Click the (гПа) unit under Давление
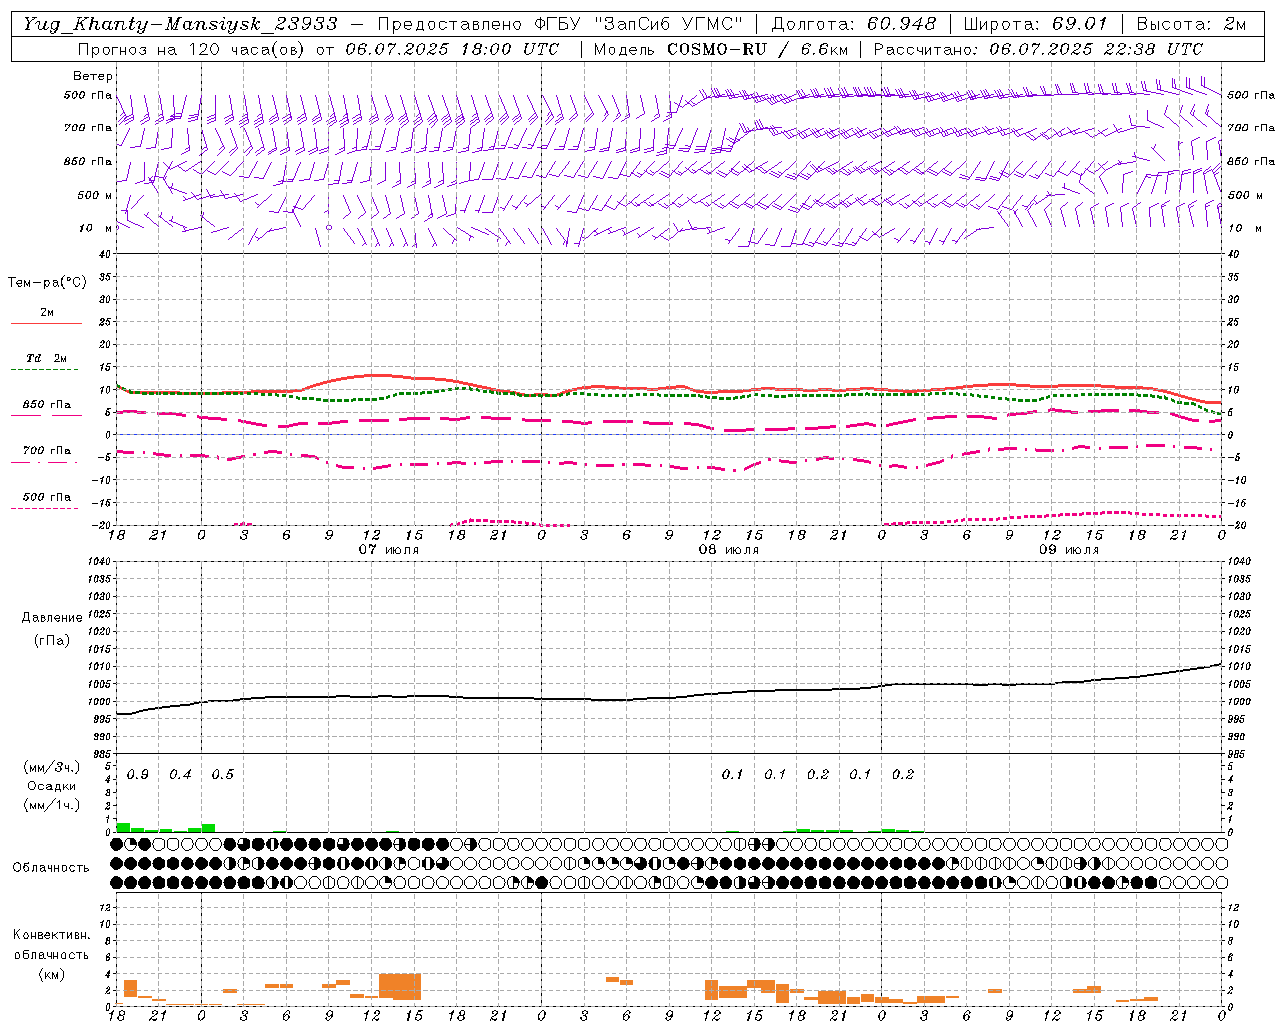 pos(52,640)
